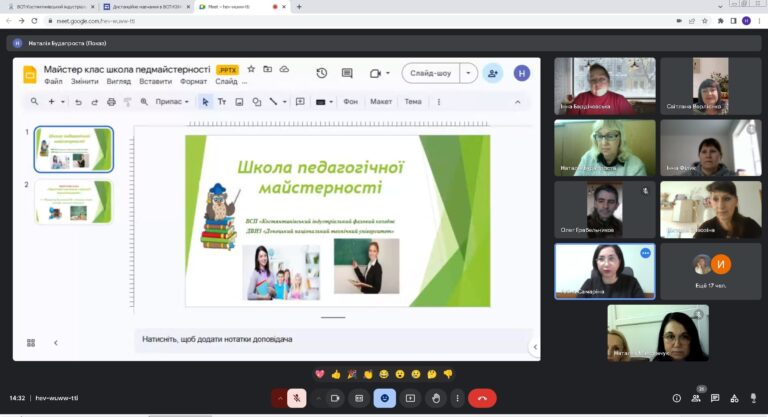768x417 pixels.
Task: Open the new slide layout dropdown arrow
Action: click(63, 102)
